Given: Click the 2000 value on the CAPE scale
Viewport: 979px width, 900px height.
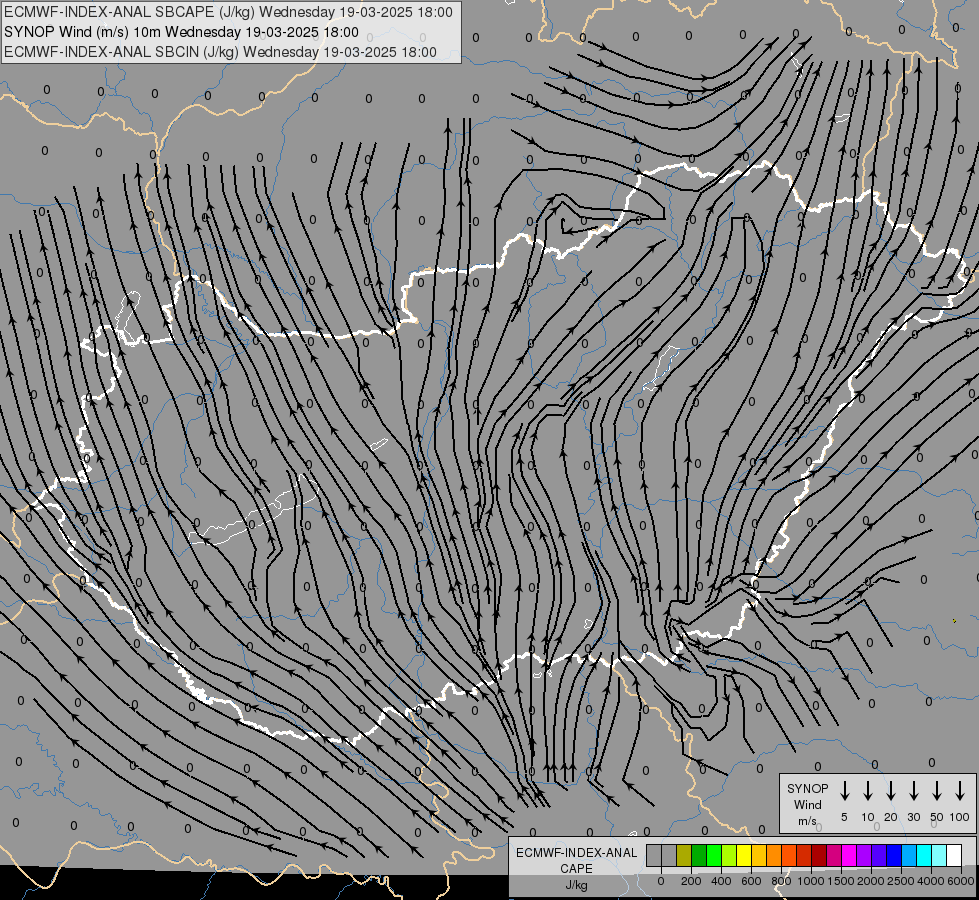Looking at the screenshot, I should point(871,881).
